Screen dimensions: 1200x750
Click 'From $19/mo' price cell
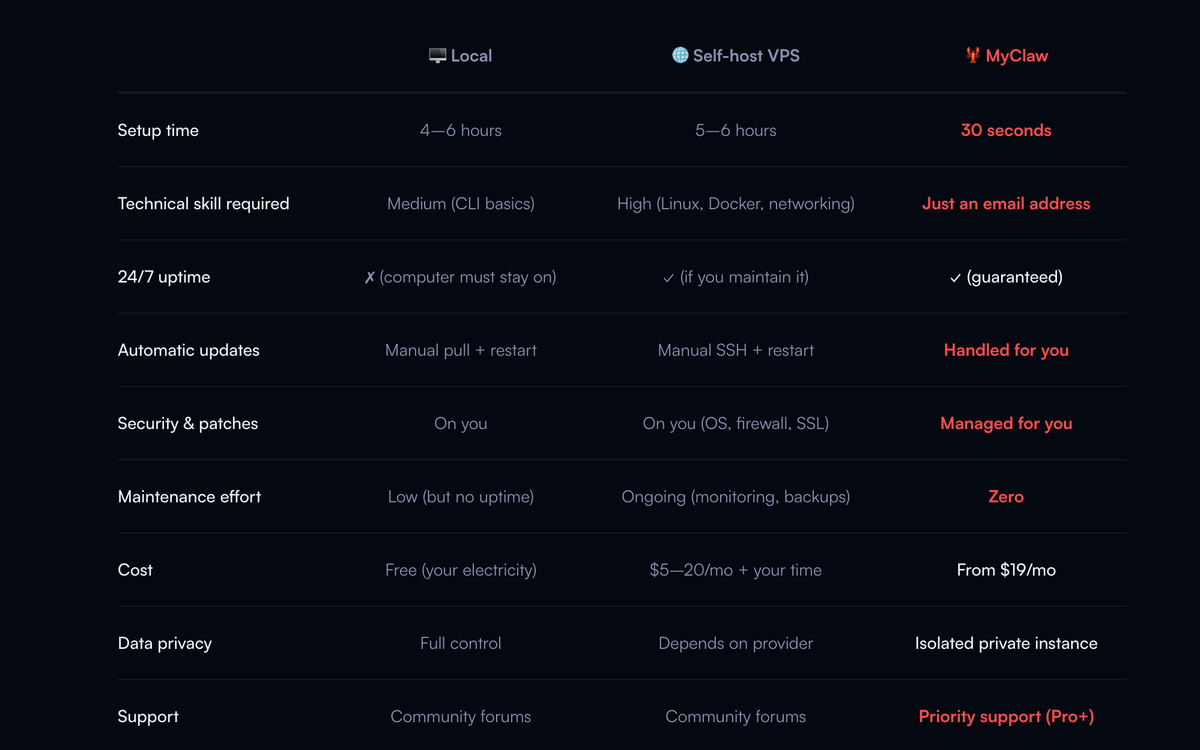tap(1006, 570)
